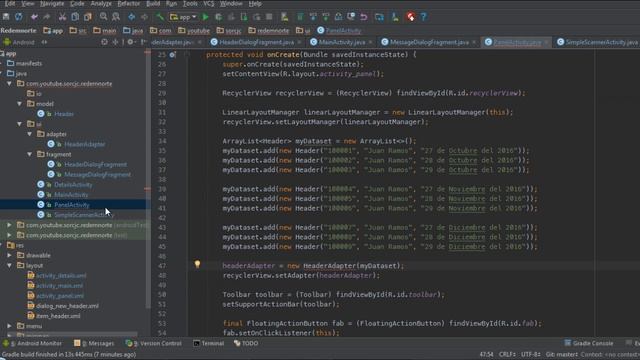Click the Cut scissors icon
The width and height of the screenshot is (640, 360).
[62, 17]
